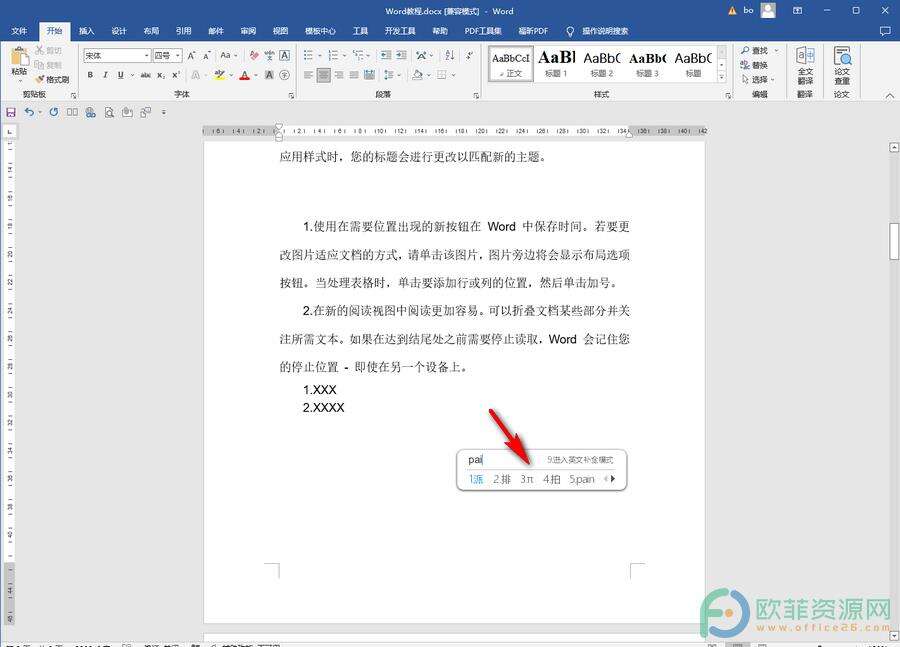Apply strikethrough with the abc icon

click(146, 75)
